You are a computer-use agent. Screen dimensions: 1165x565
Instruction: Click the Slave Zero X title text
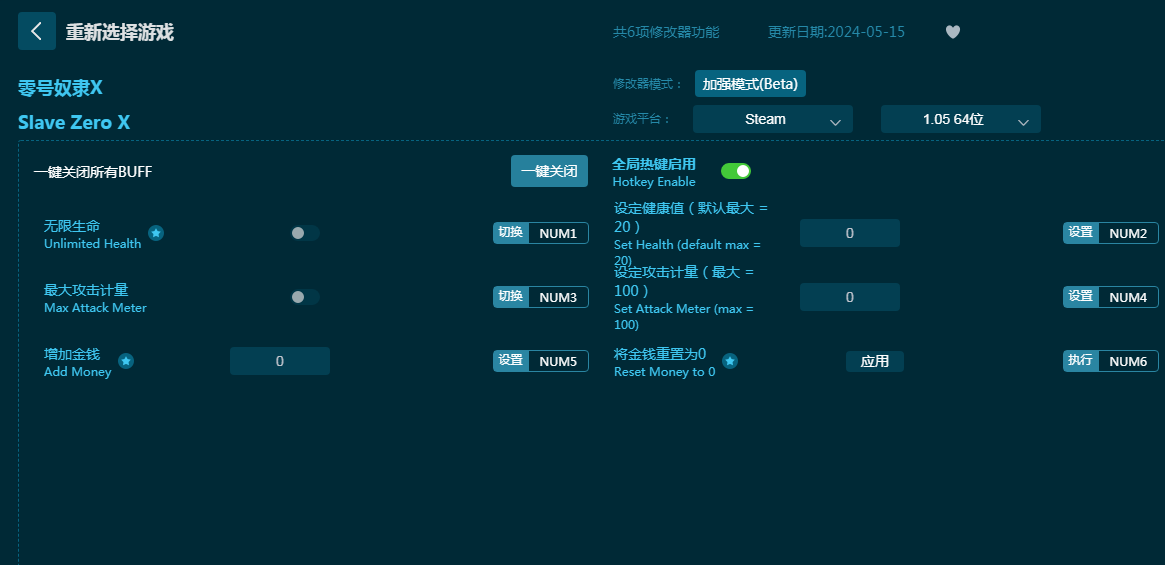[x=74, y=123]
